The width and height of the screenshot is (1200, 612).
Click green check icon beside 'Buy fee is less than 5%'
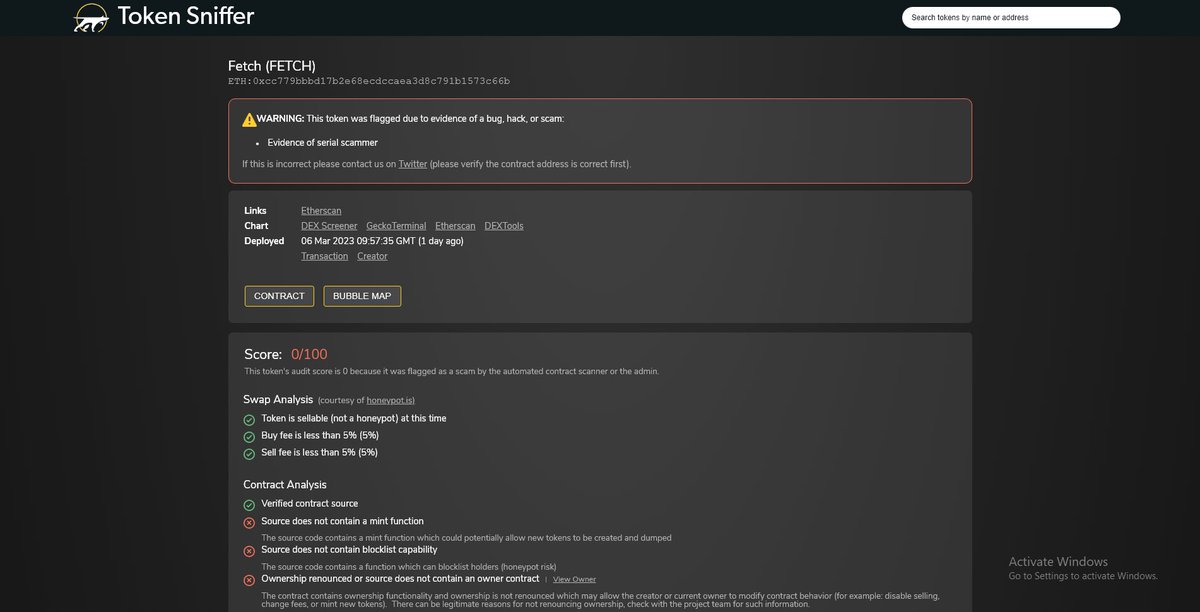(x=249, y=437)
